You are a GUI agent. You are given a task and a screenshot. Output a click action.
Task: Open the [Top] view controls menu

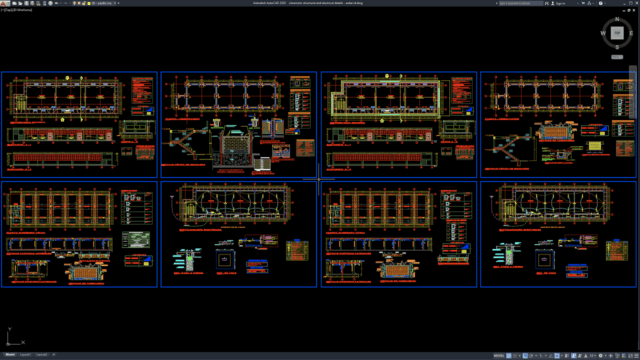(7, 10)
